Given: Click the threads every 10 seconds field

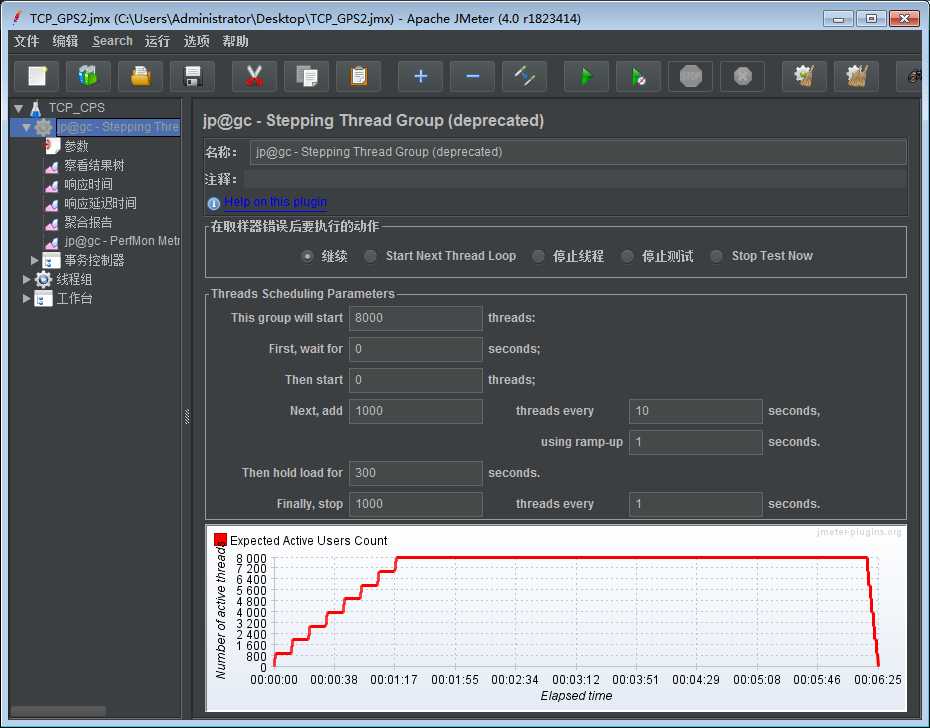Looking at the screenshot, I should tap(696, 411).
